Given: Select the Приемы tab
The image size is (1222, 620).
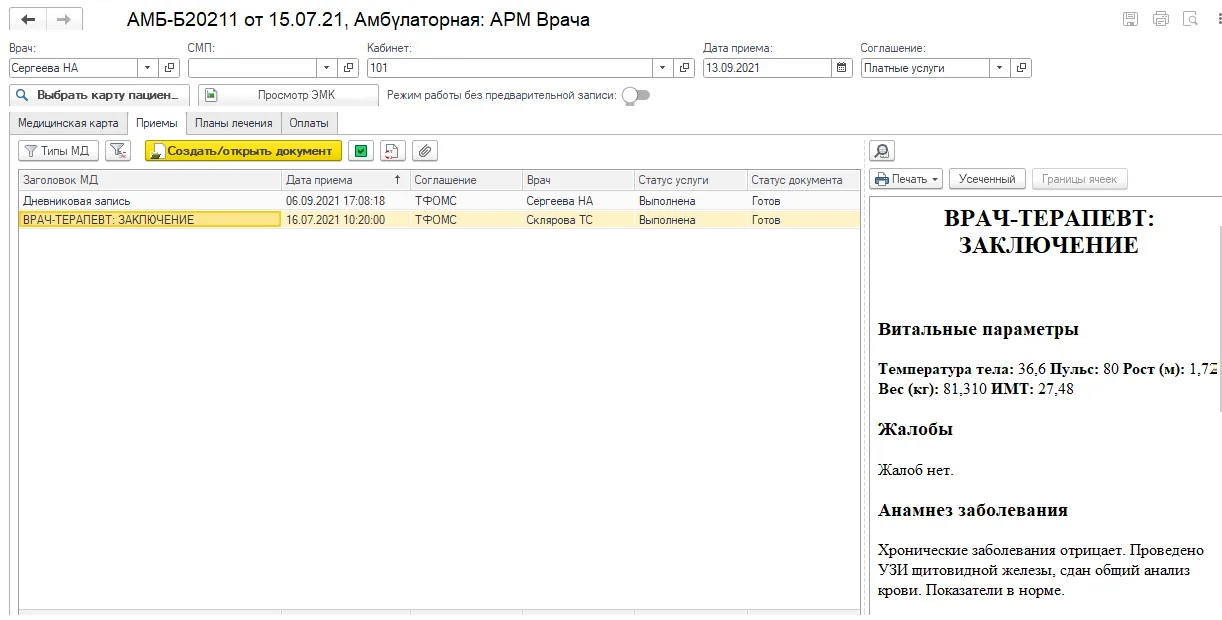Looking at the screenshot, I should (157, 123).
